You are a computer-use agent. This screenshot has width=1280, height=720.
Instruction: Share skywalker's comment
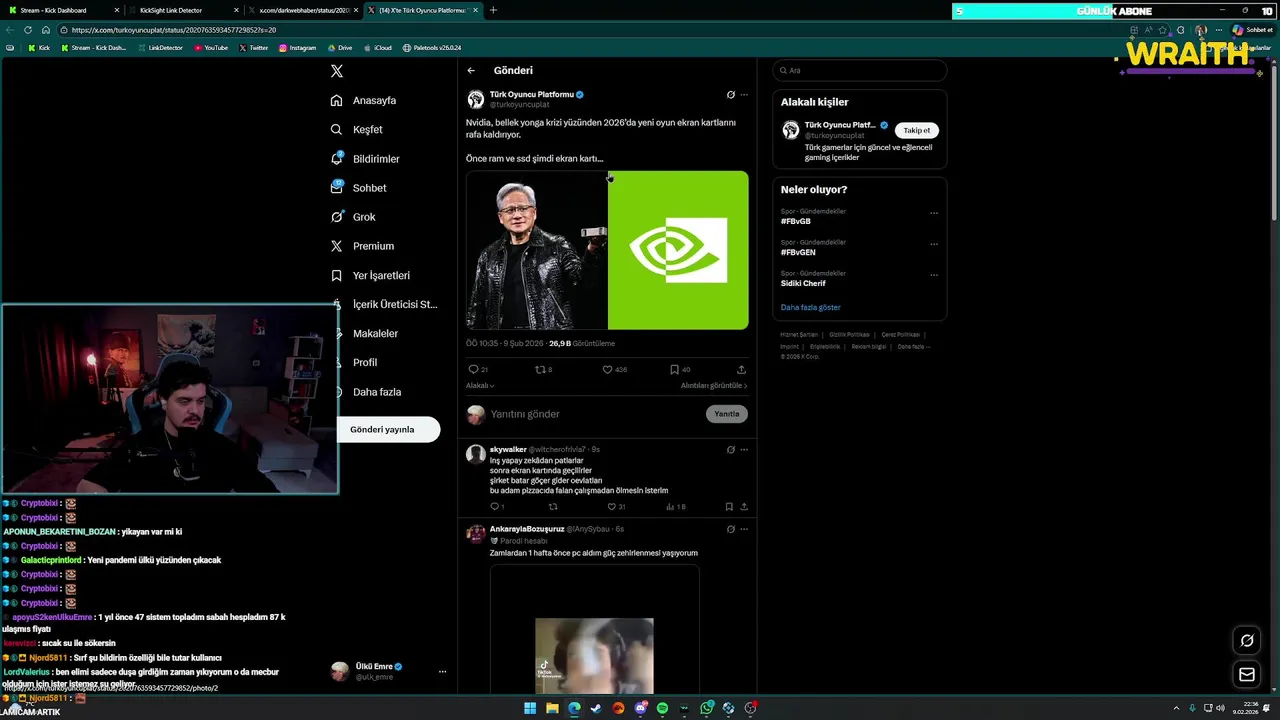tap(744, 507)
